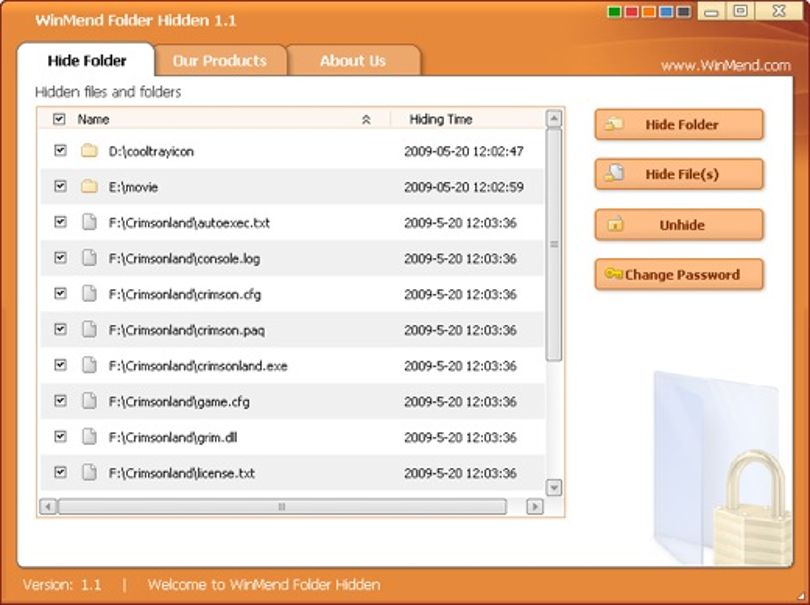Click the horizontal scroll right arrow

click(535, 506)
